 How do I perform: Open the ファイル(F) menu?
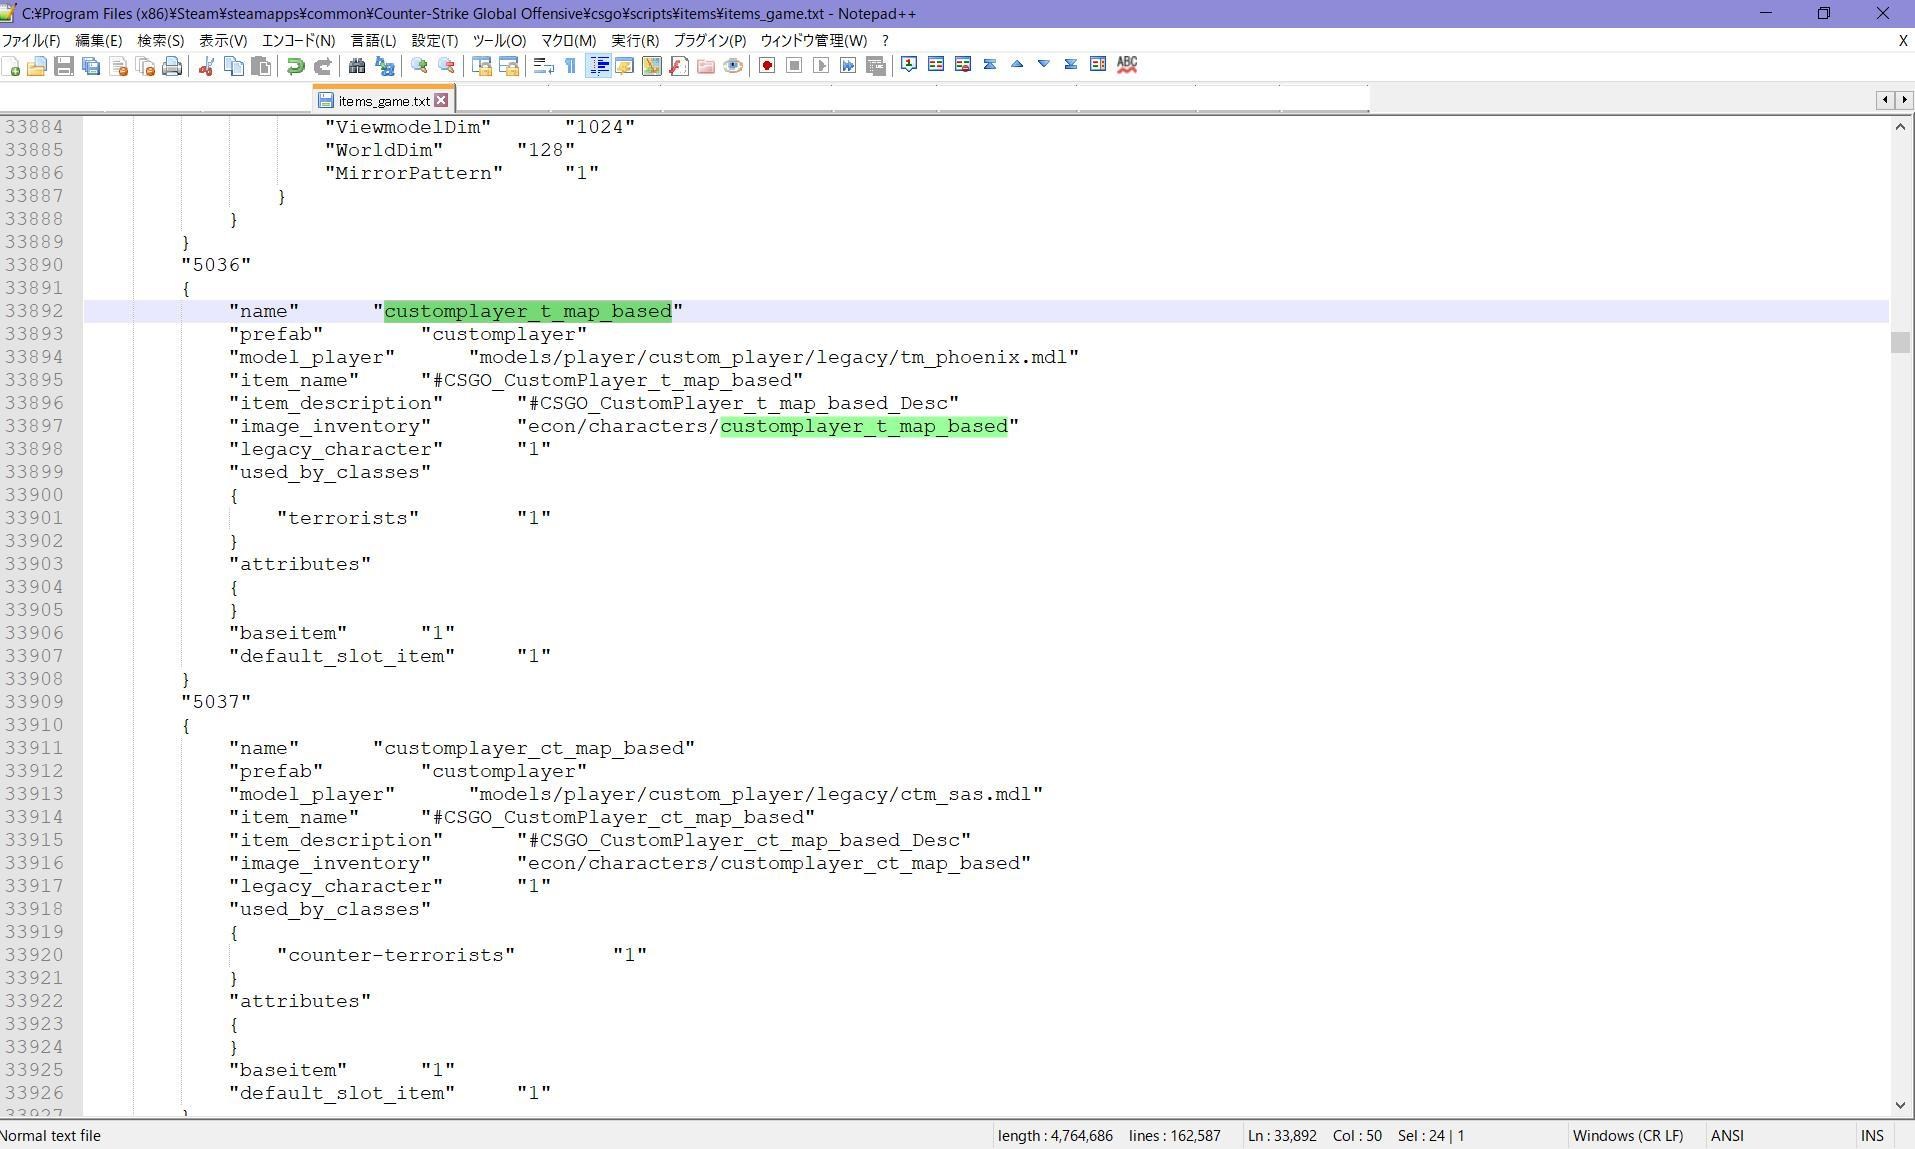click(x=31, y=41)
